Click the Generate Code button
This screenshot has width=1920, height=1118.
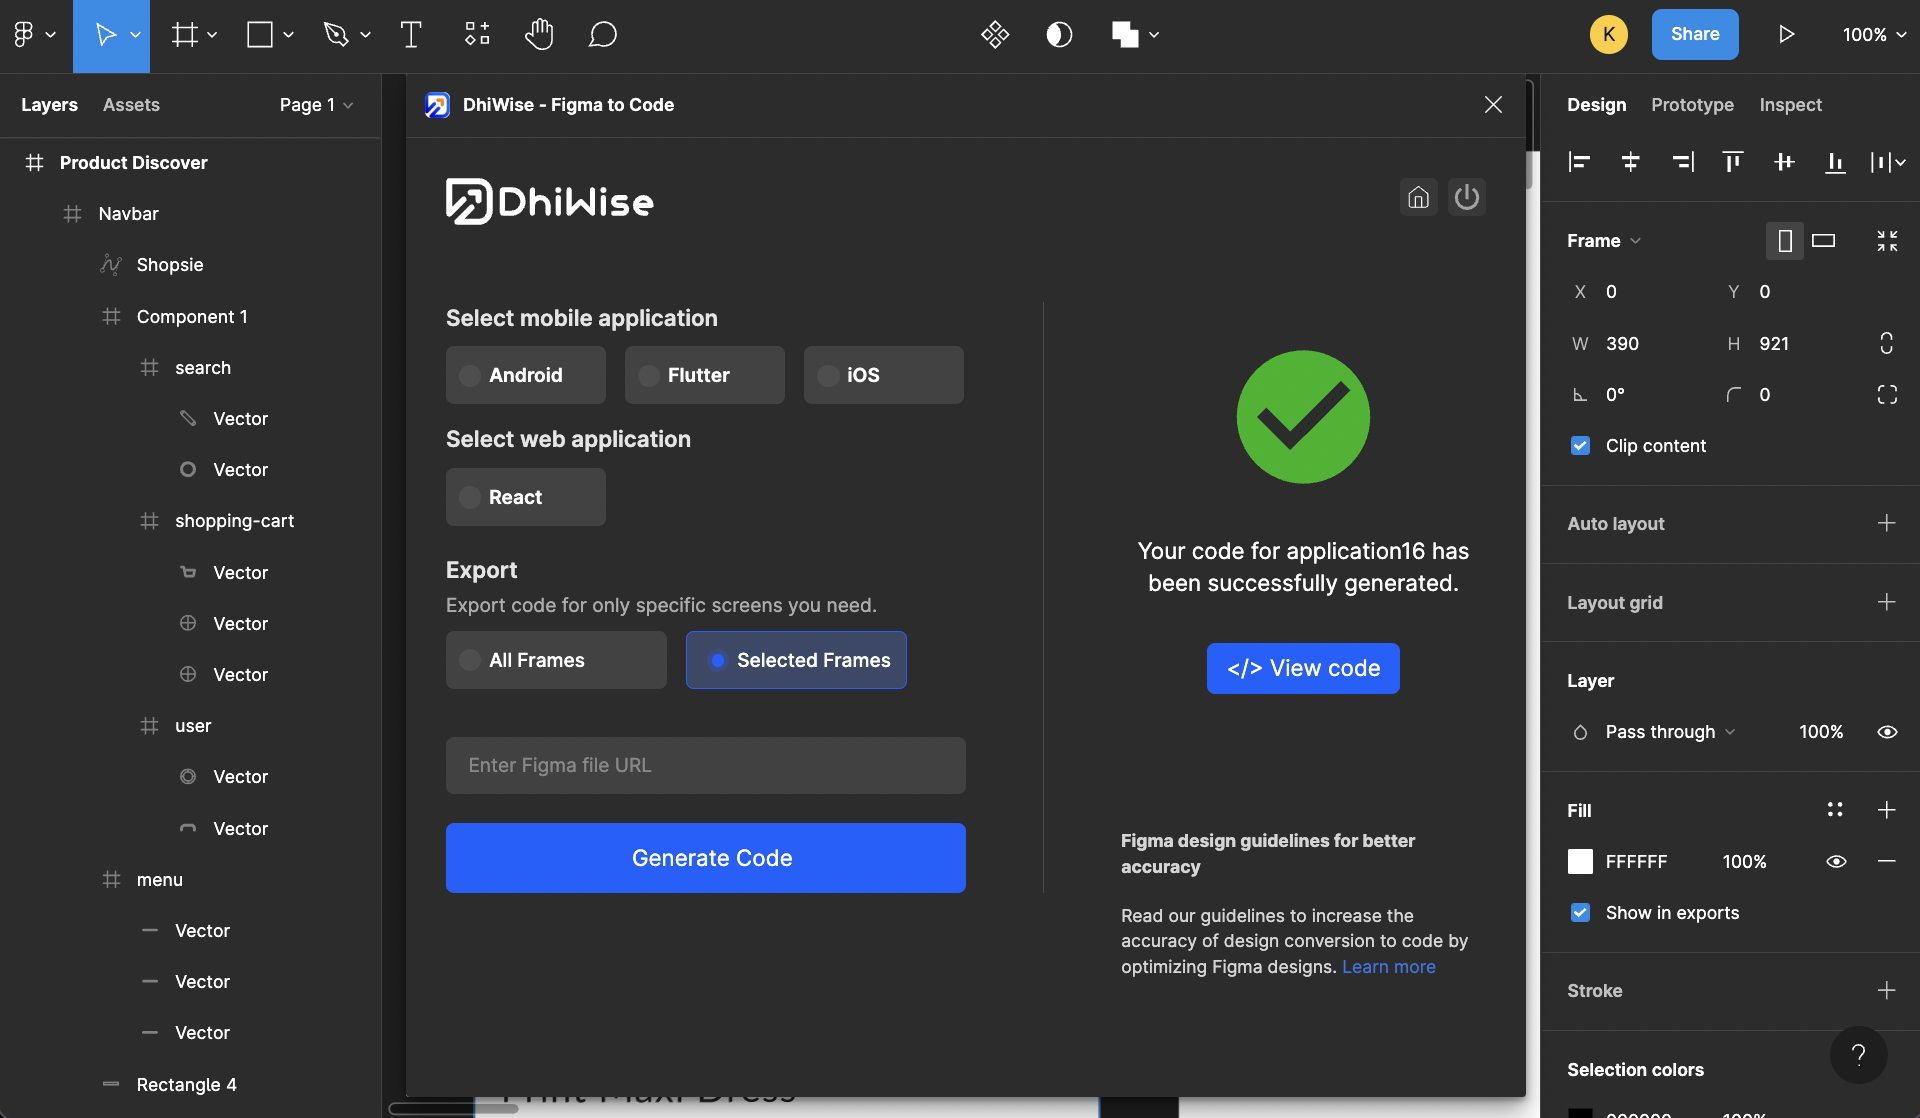(706, 858)
